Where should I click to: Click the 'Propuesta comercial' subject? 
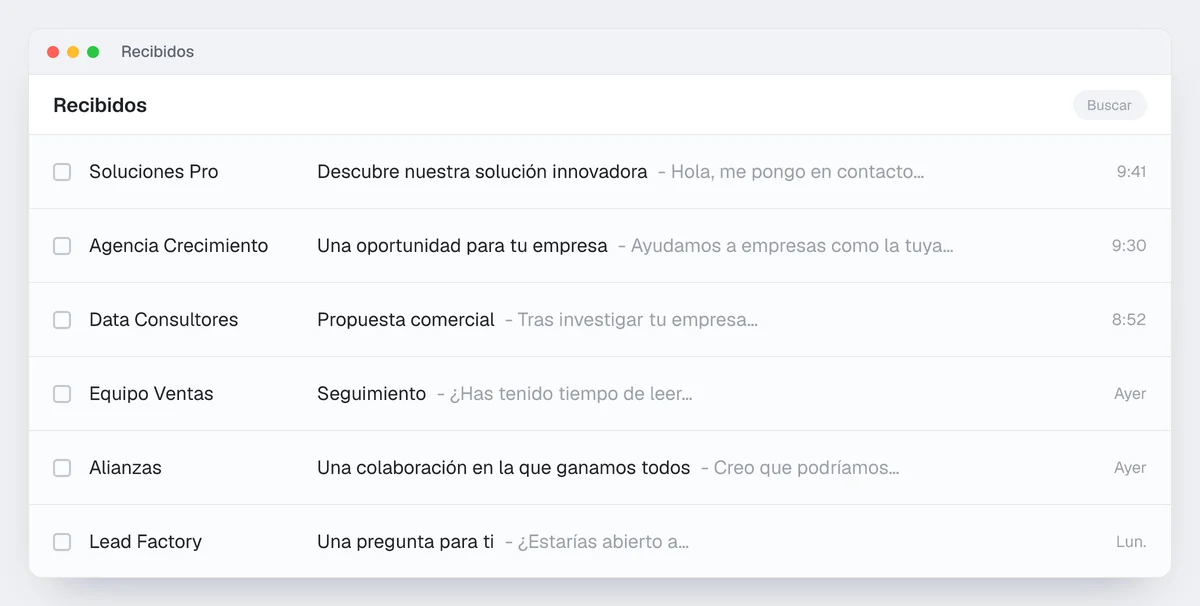(406, 320)
